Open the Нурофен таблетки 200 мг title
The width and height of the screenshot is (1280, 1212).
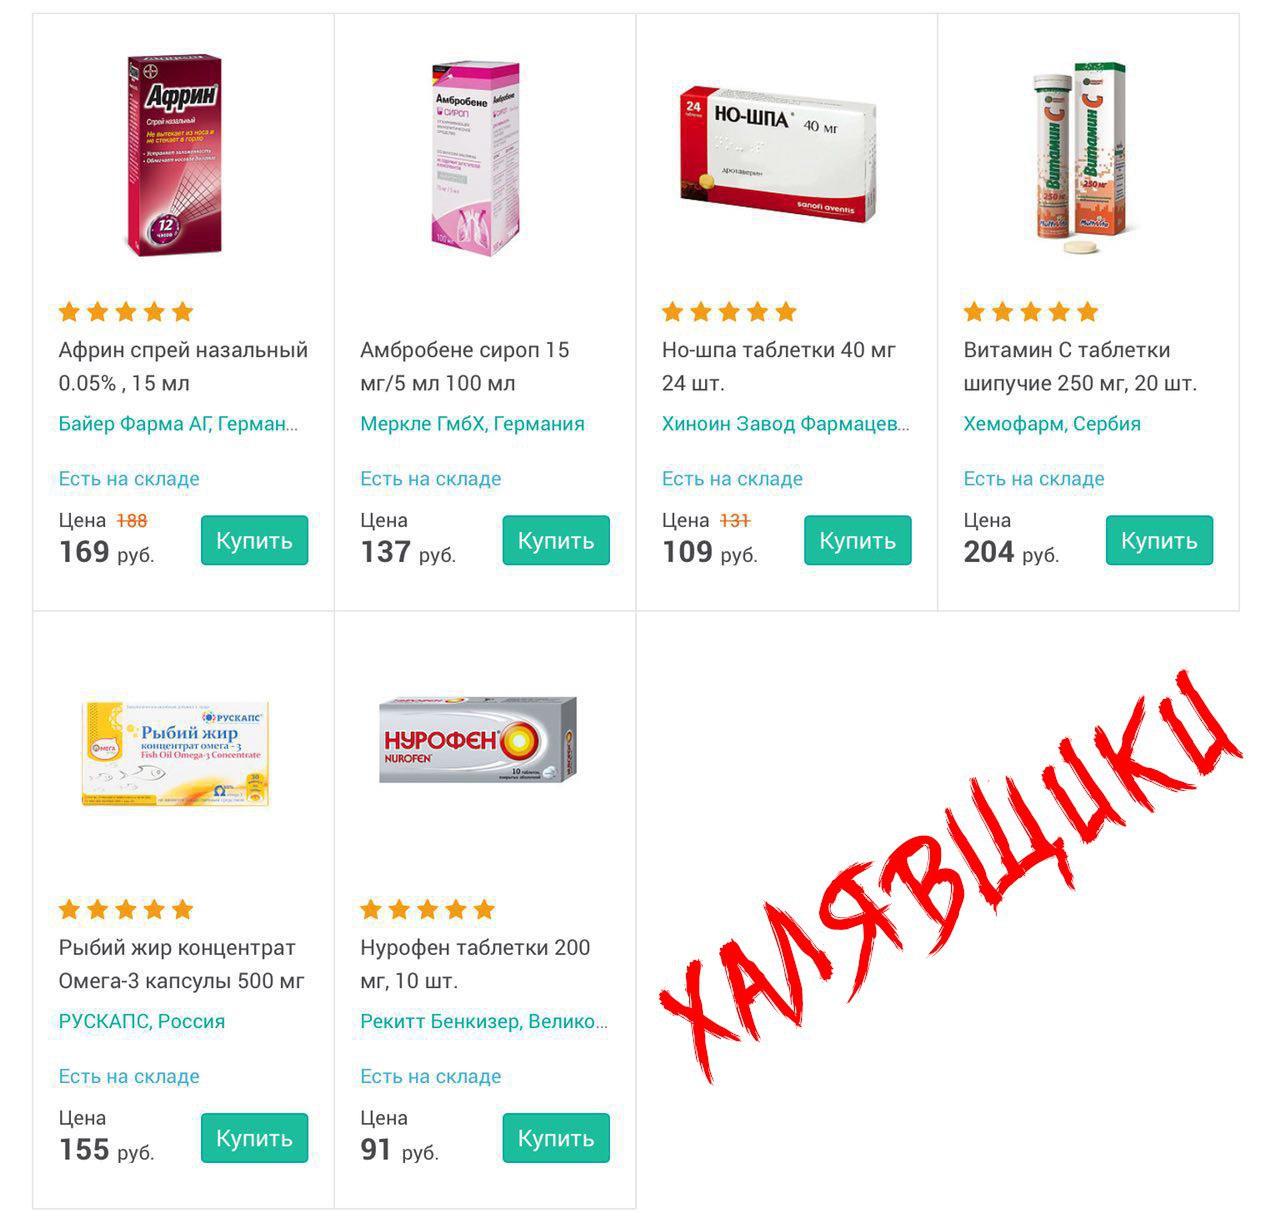coord(475,964)
